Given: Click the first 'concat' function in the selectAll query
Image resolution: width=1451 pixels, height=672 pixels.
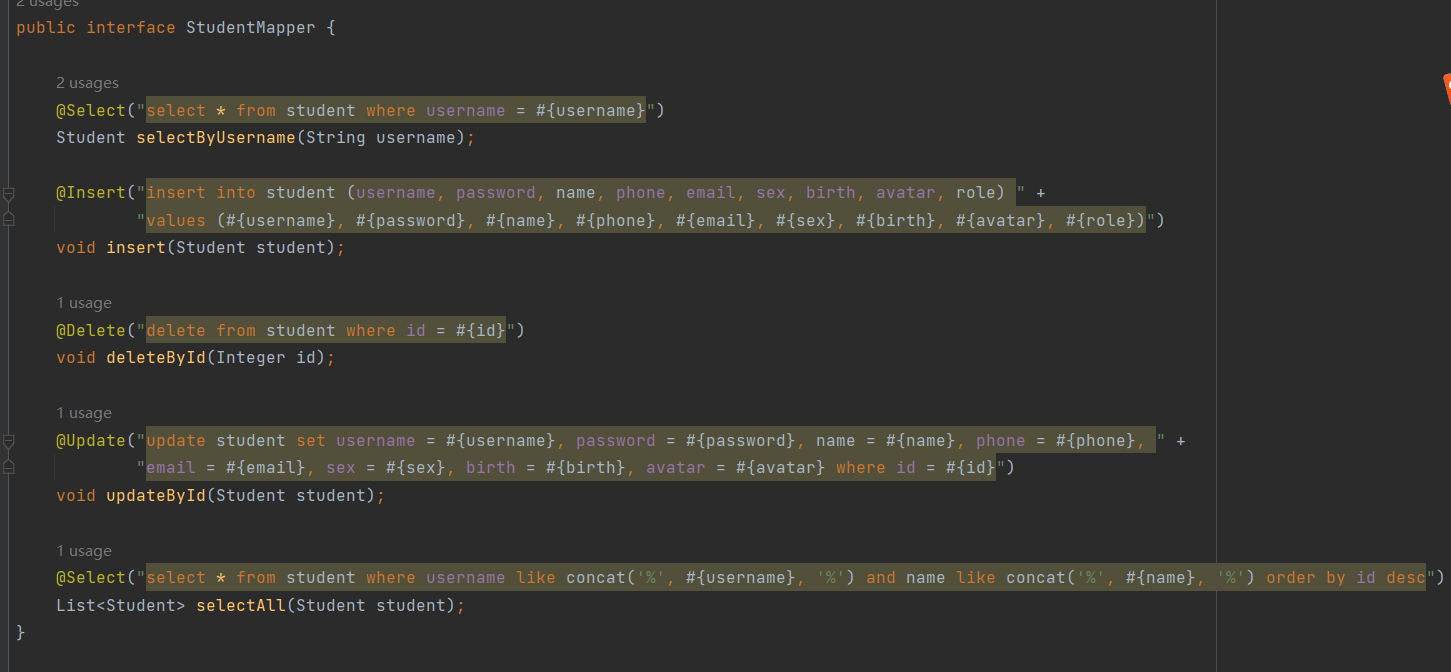Looking at the screenshot, I should click(596, 578).
